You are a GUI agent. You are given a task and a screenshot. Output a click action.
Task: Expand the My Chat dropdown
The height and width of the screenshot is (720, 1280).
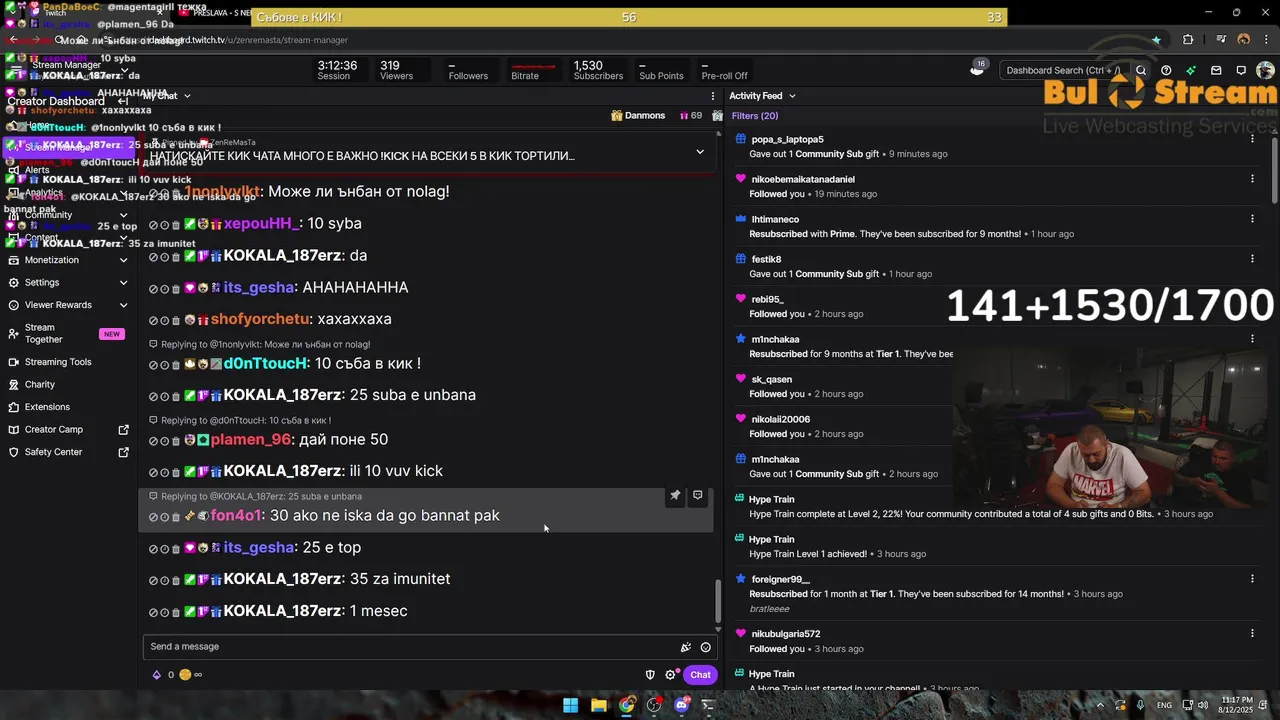click(187, 96)
